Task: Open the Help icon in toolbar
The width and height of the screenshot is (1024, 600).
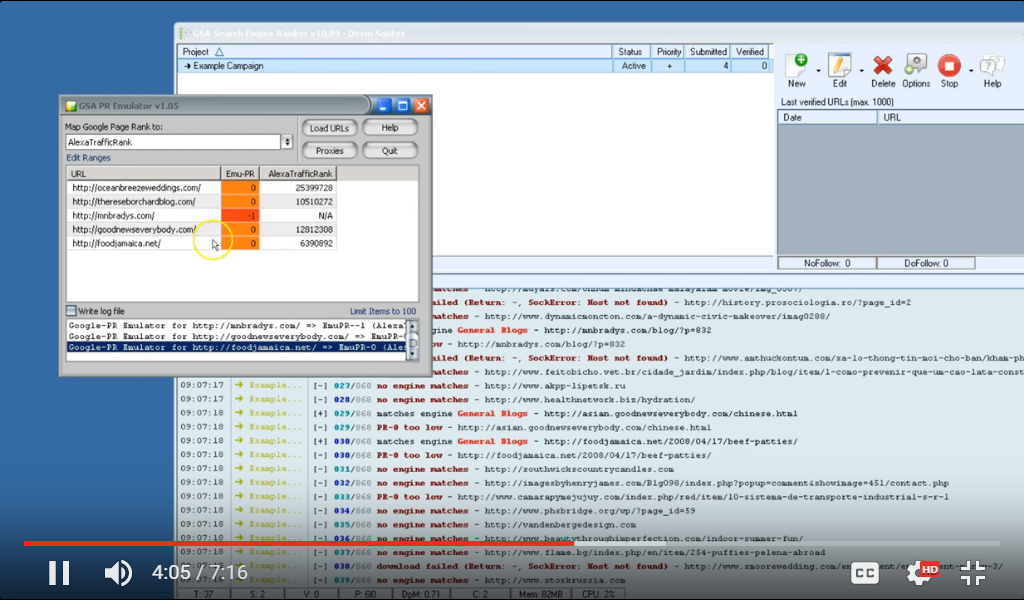Action: click(x=992, y=71)
